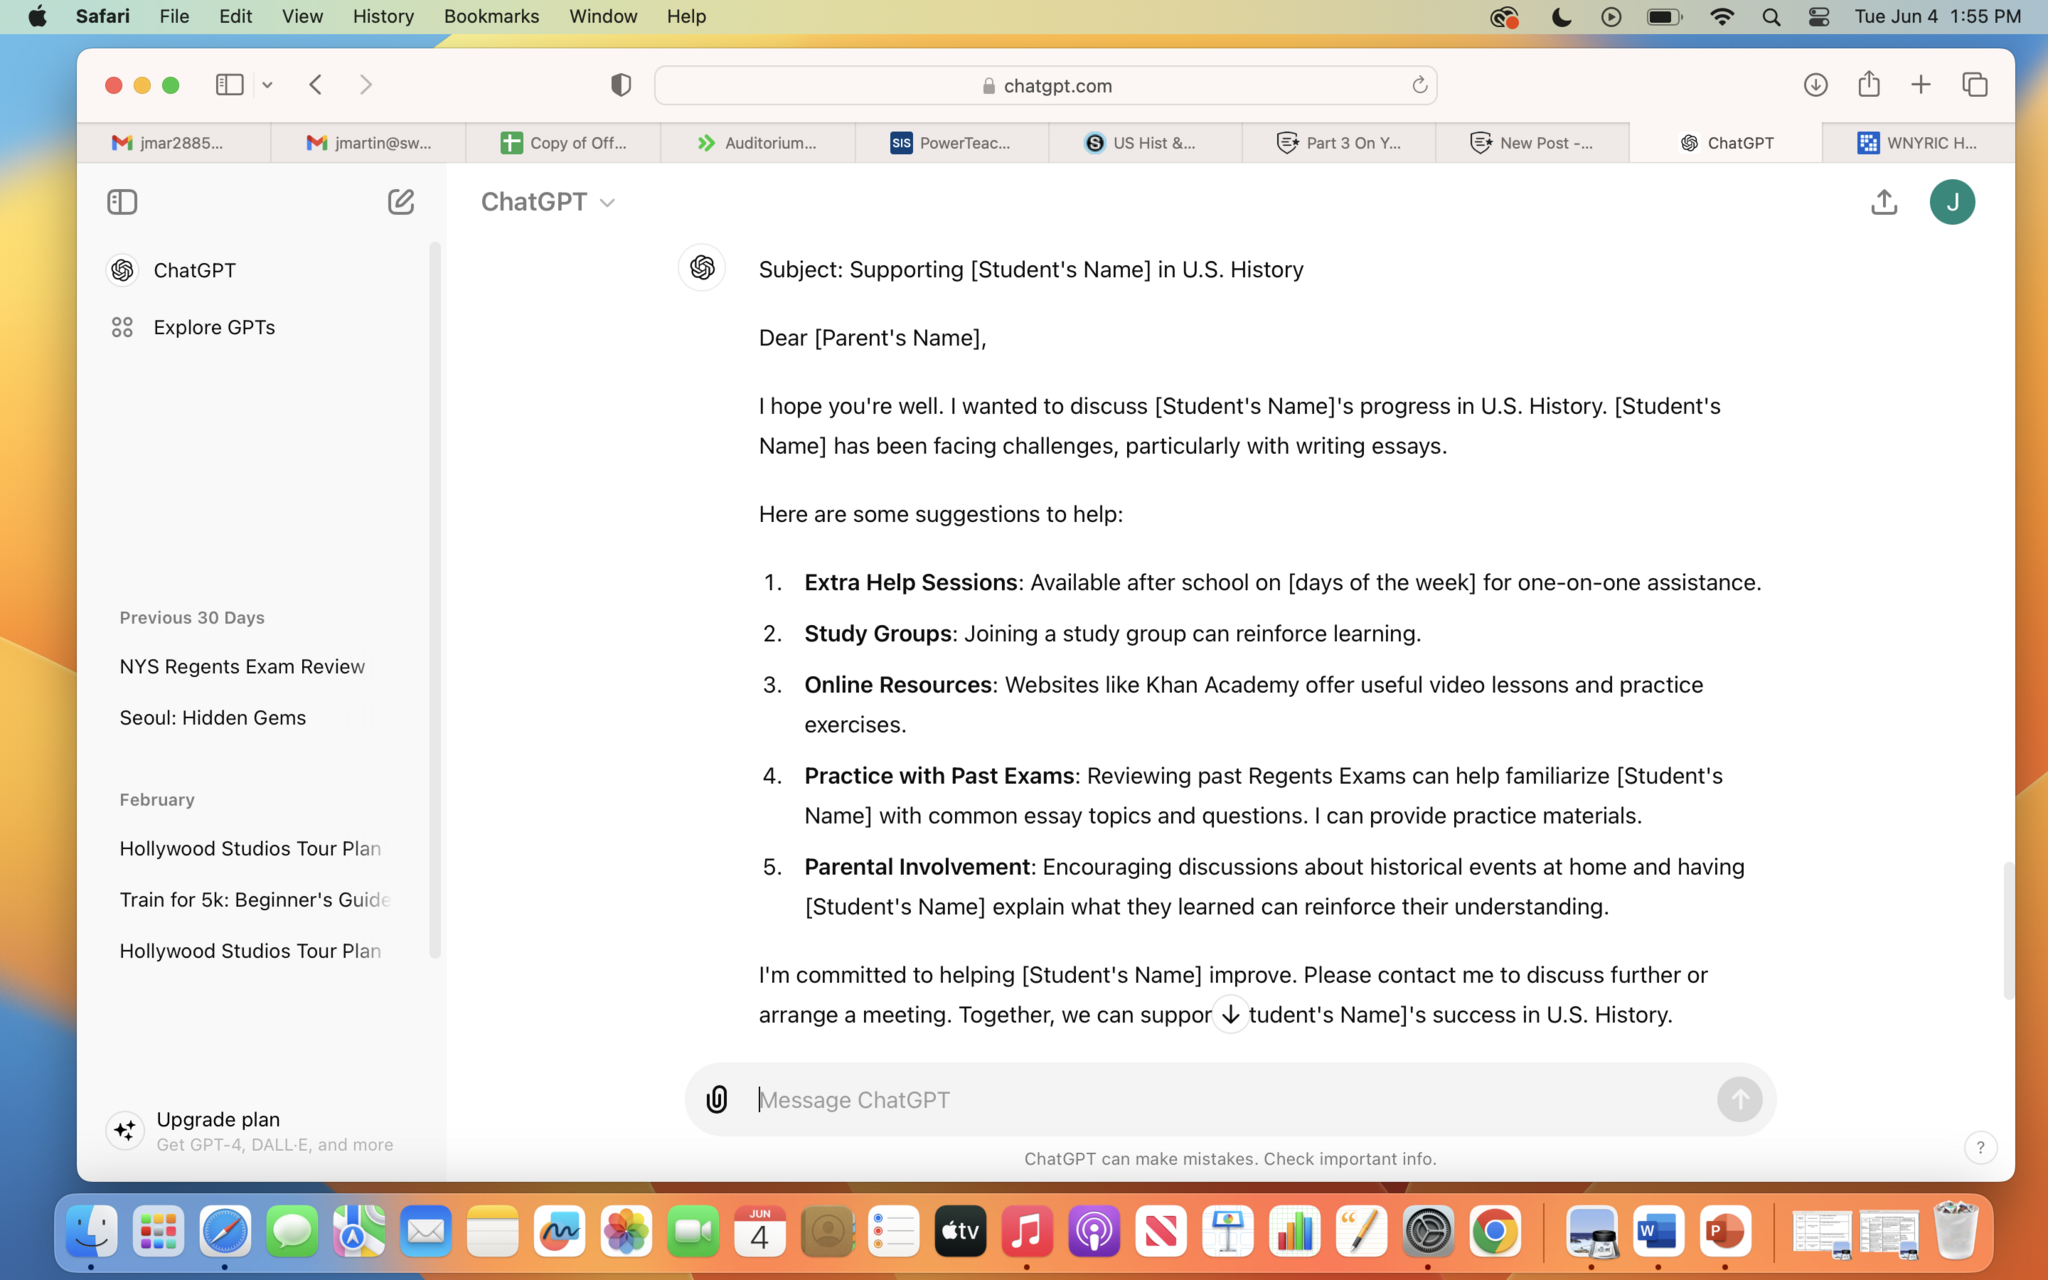
Task: Toggle the Safari sidebar button
Action: pos(229,85)
